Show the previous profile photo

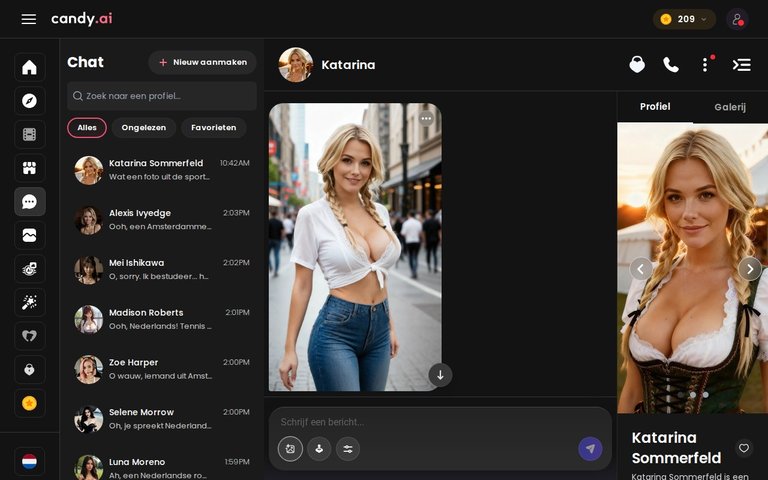[x=641, y=268]
